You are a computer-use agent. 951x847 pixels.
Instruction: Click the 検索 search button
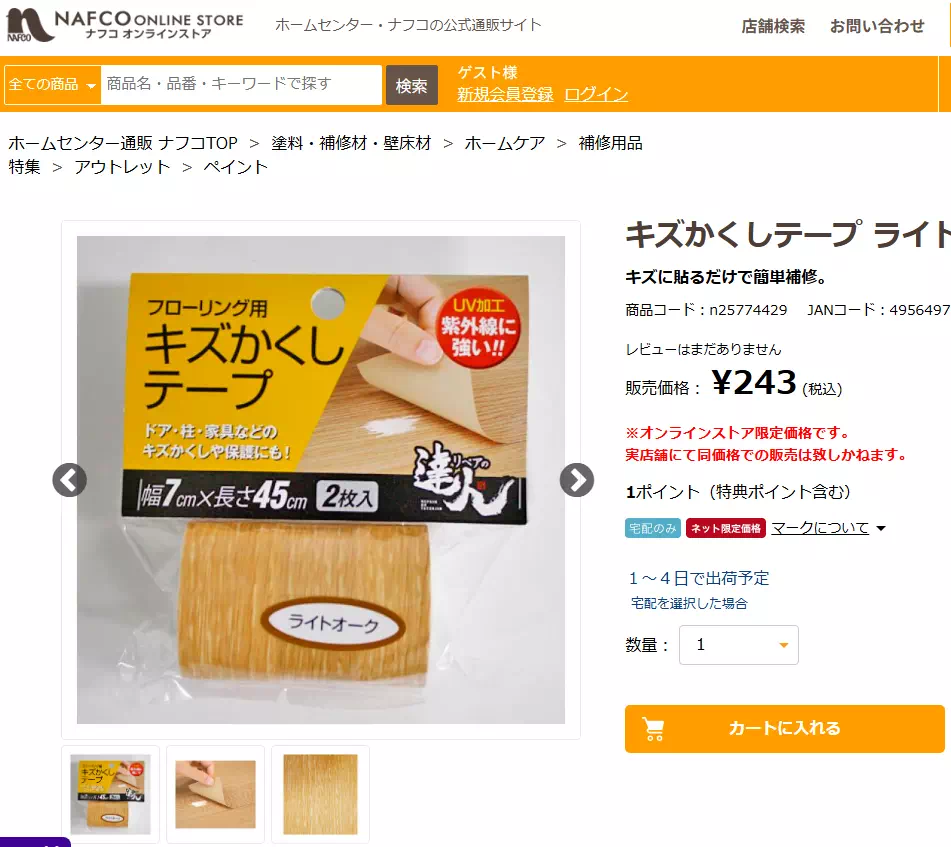pos(412,85)
